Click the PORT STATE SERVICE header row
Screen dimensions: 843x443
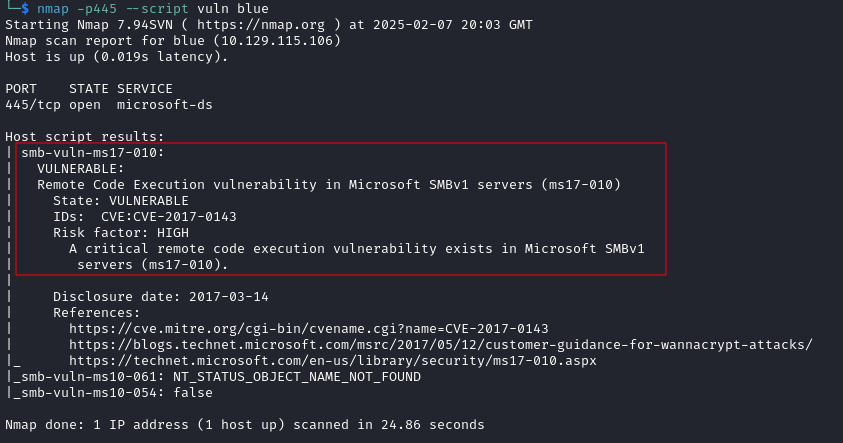tap(89, 89)
